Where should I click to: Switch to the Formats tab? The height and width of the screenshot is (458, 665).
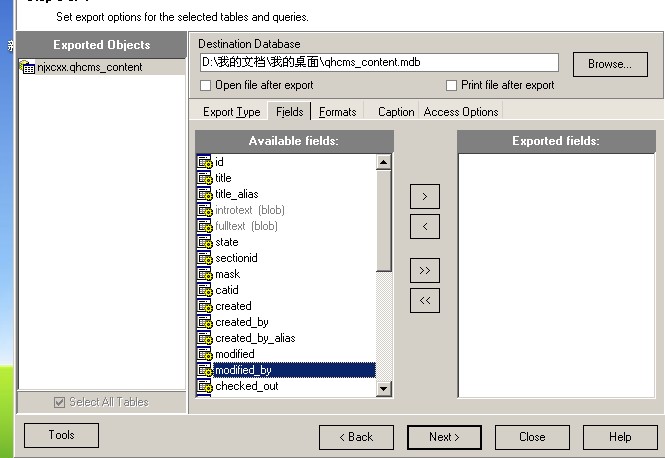(337, 112)
